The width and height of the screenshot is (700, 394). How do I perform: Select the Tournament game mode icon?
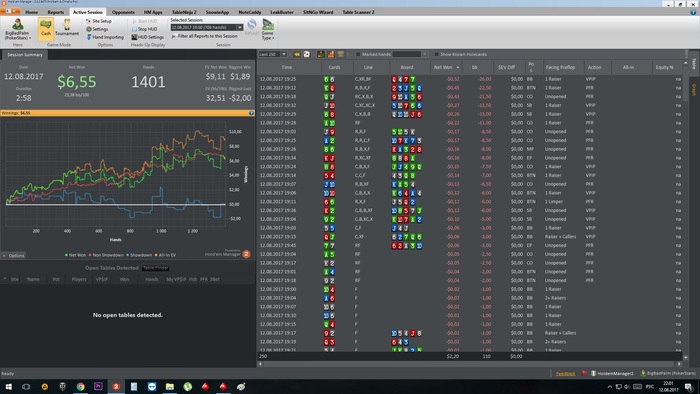coord(67,28)
